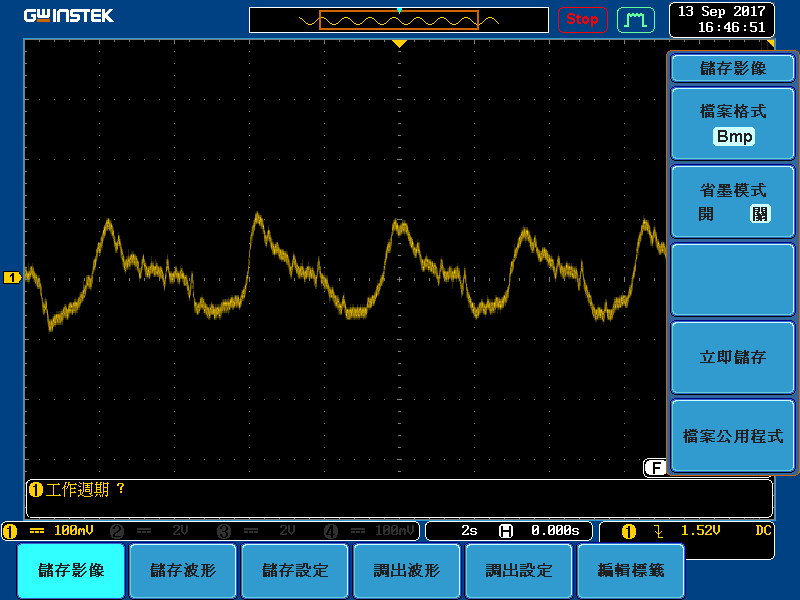This screenshot has width=800, height=600.
Task: Click the channel 3 grey badge in status bar
Action: [223, 531]
